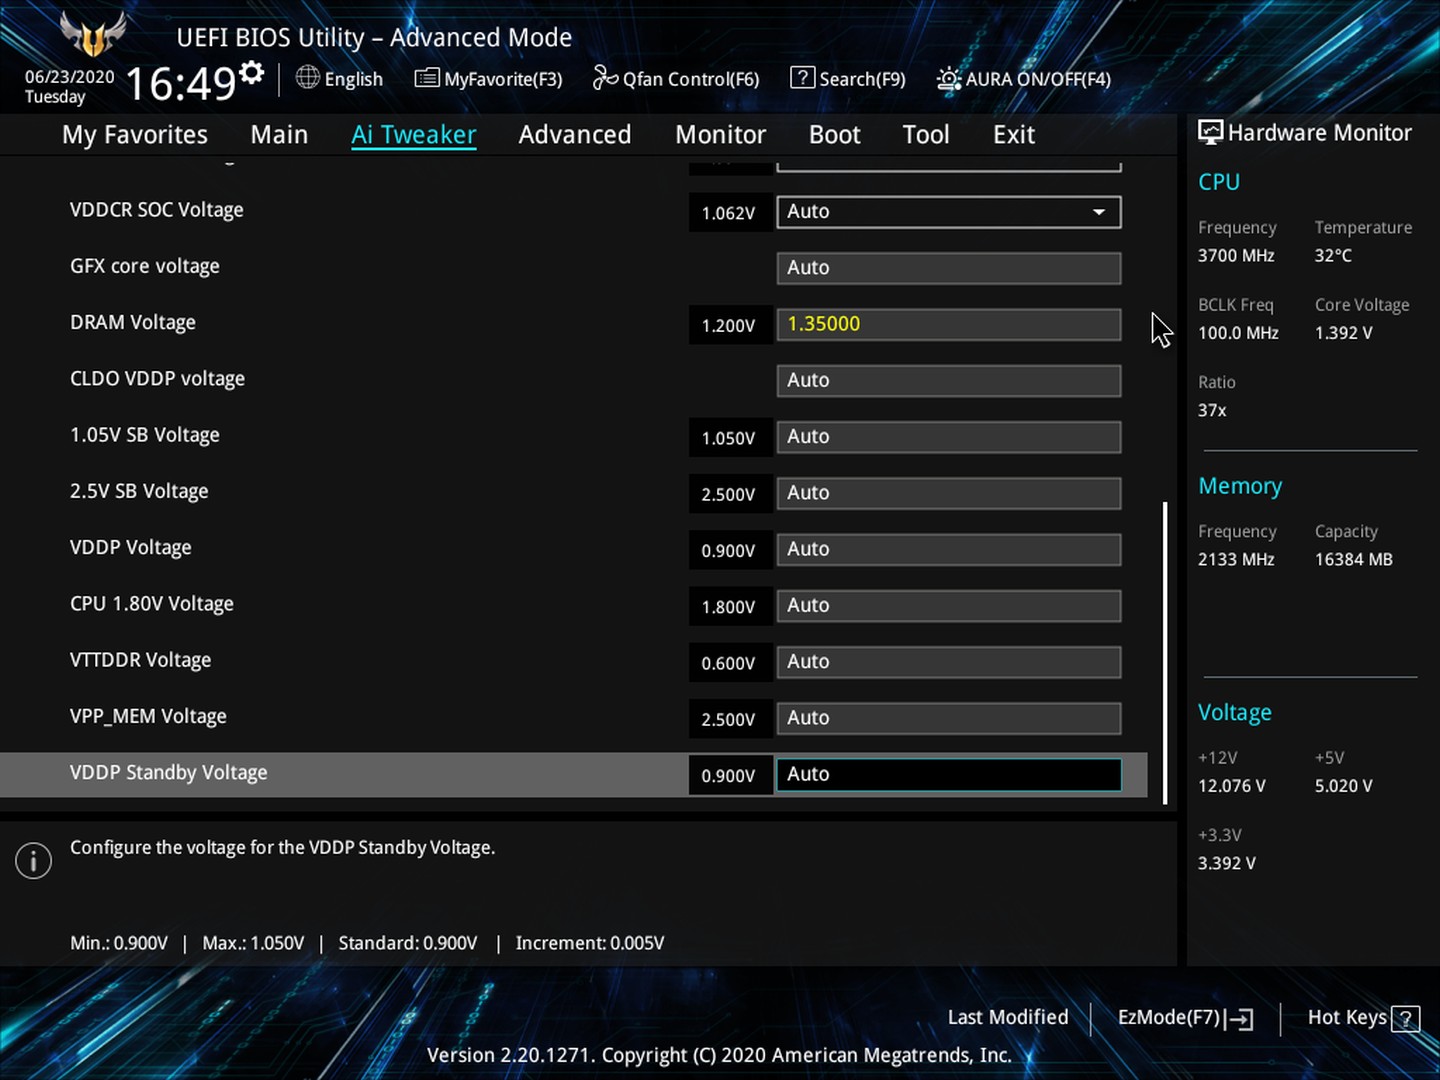Click the 2133 MHz memory frequency
The image size is (1440, 1080).
coord(1236,560)
